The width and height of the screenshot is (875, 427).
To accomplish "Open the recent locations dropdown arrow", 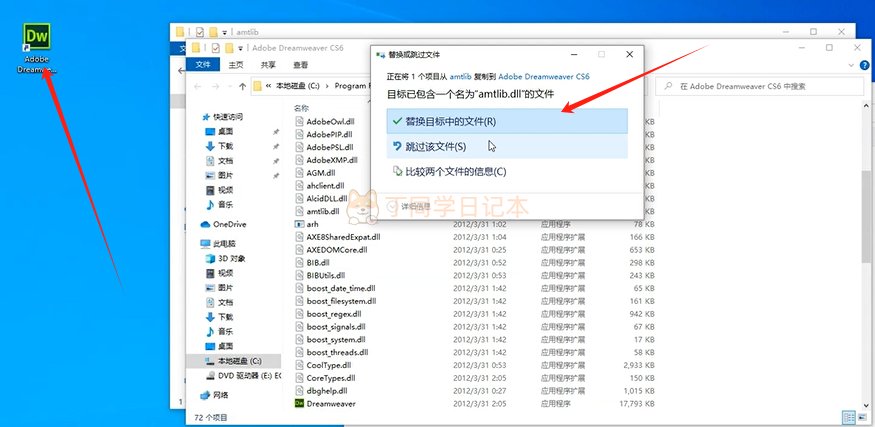I will [229, 87].
